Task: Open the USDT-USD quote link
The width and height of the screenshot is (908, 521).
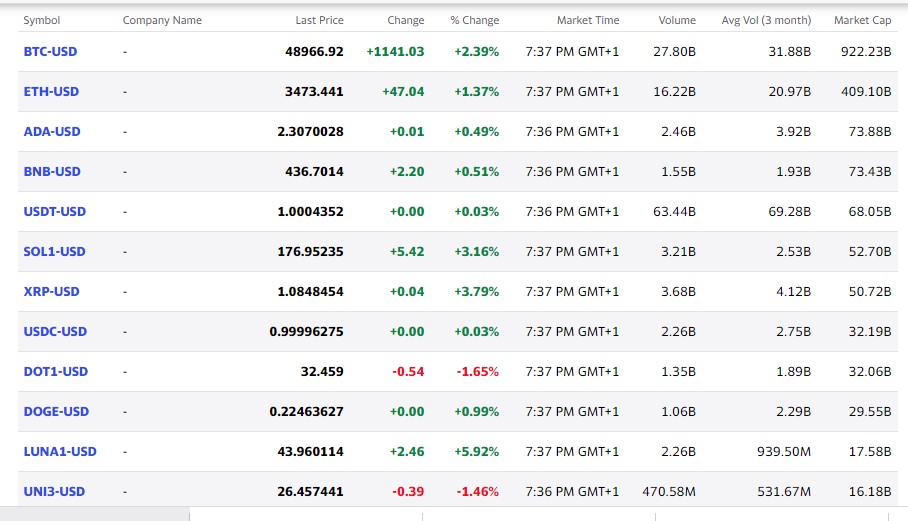Action: 55,211
